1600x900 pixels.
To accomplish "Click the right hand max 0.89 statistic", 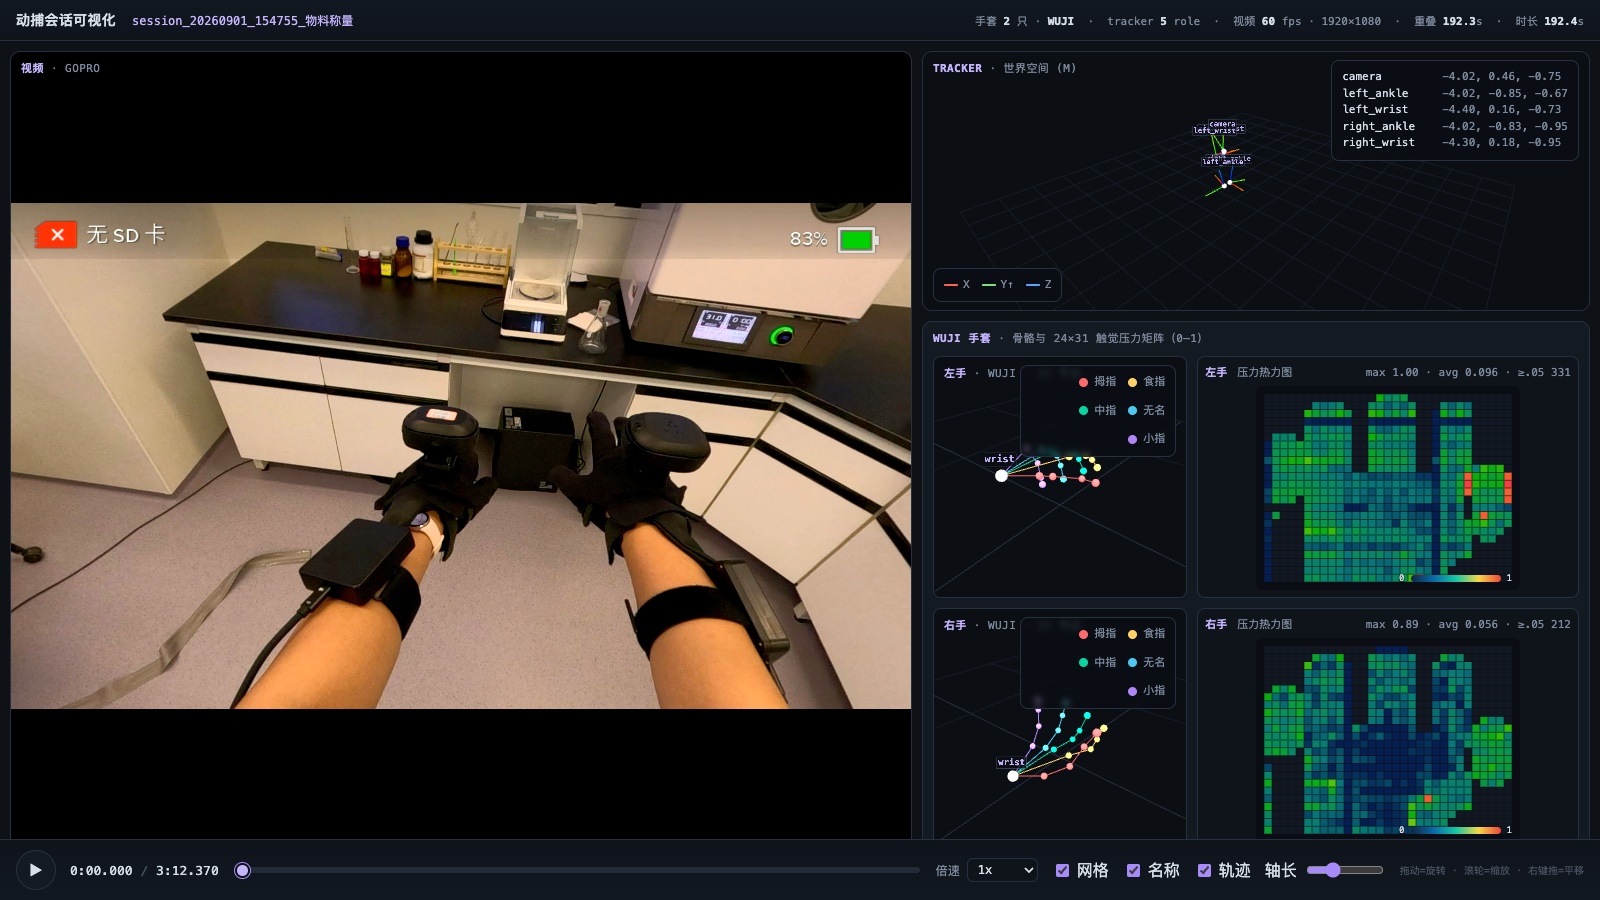I will coord(1392,624).
